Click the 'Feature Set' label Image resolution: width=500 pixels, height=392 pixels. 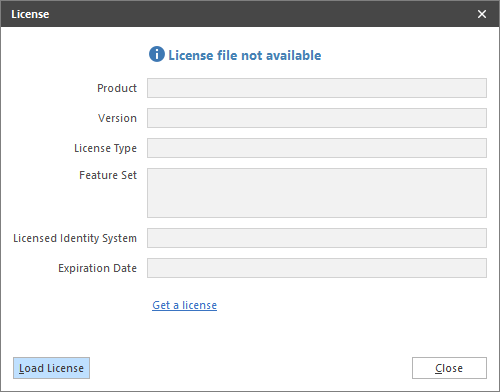click(x=108, y=175)
